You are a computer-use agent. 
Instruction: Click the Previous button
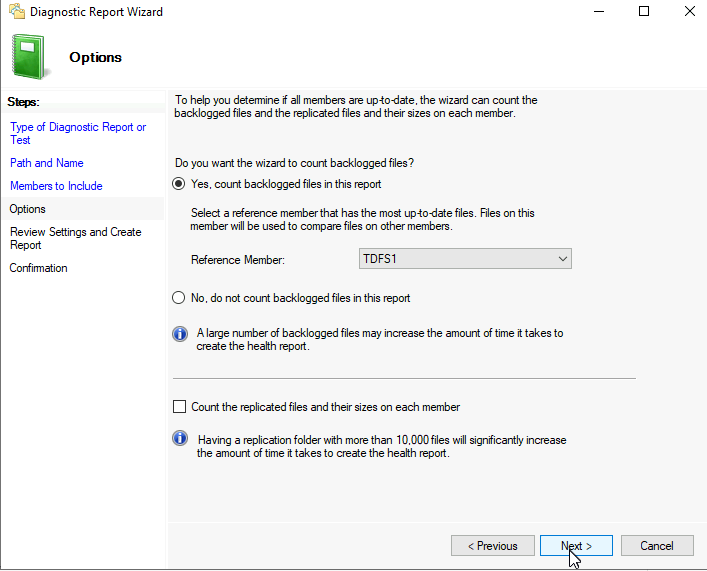493,546
